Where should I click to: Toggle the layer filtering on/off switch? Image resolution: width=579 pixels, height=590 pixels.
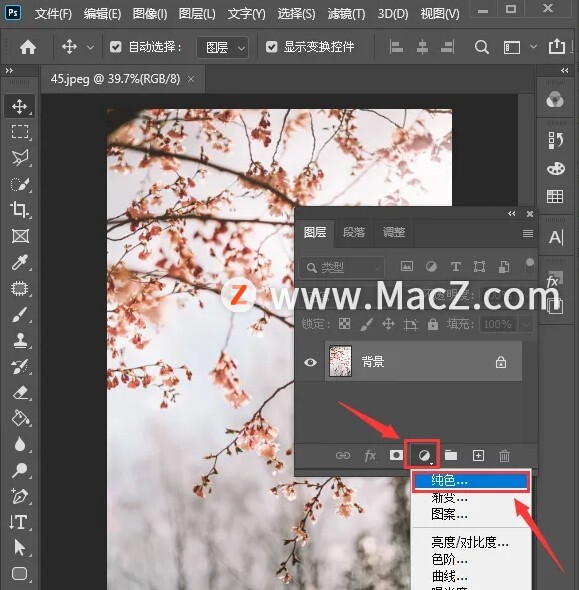coord(530,265)
